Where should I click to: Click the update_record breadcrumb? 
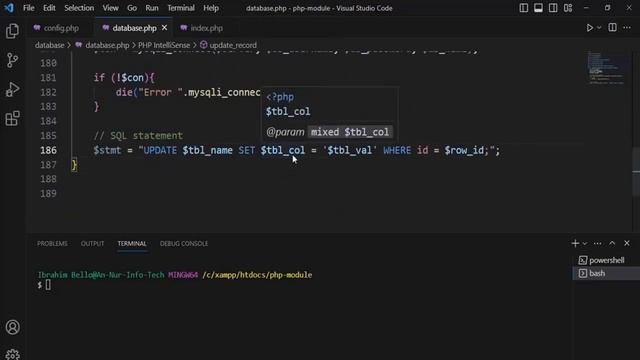pos(233,45)
